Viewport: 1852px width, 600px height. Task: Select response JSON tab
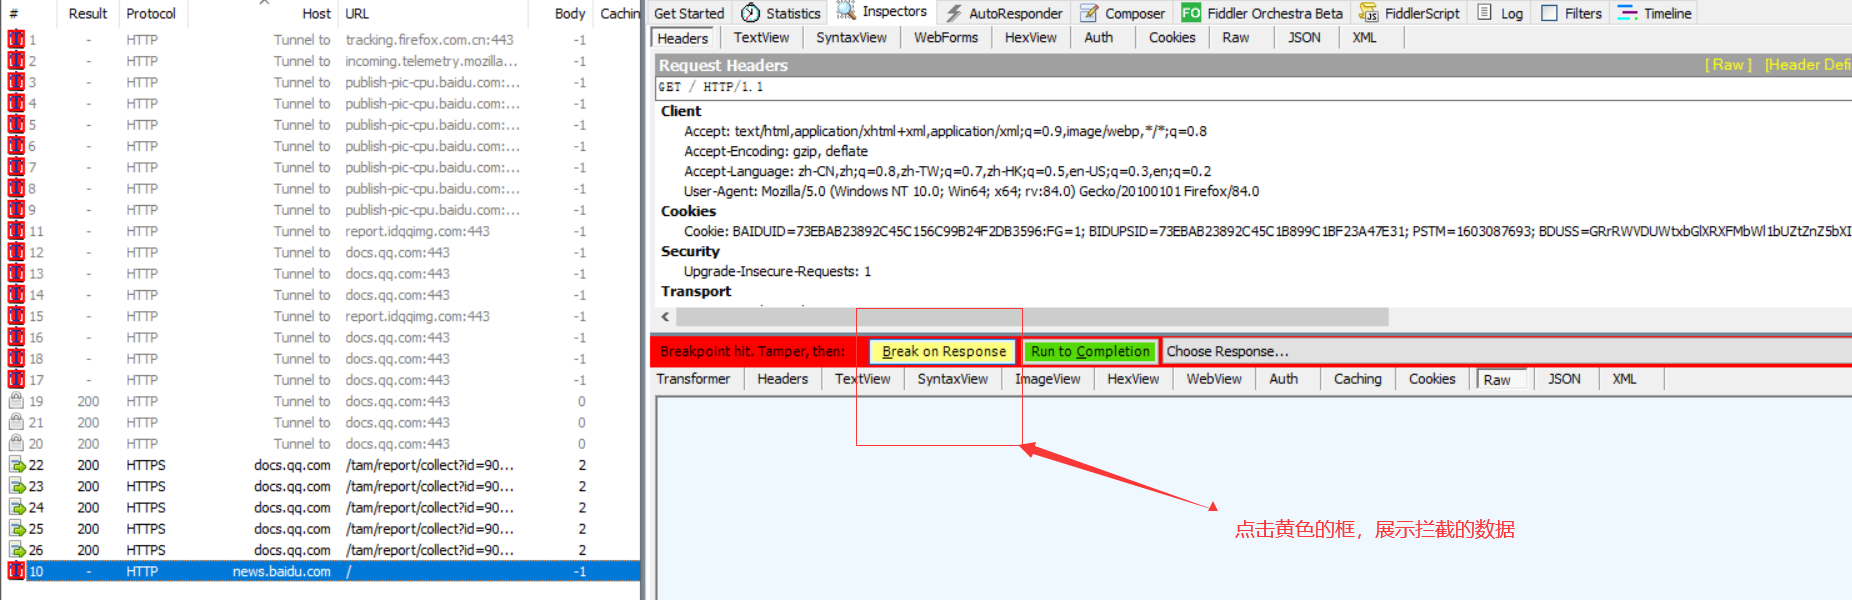1564,379
